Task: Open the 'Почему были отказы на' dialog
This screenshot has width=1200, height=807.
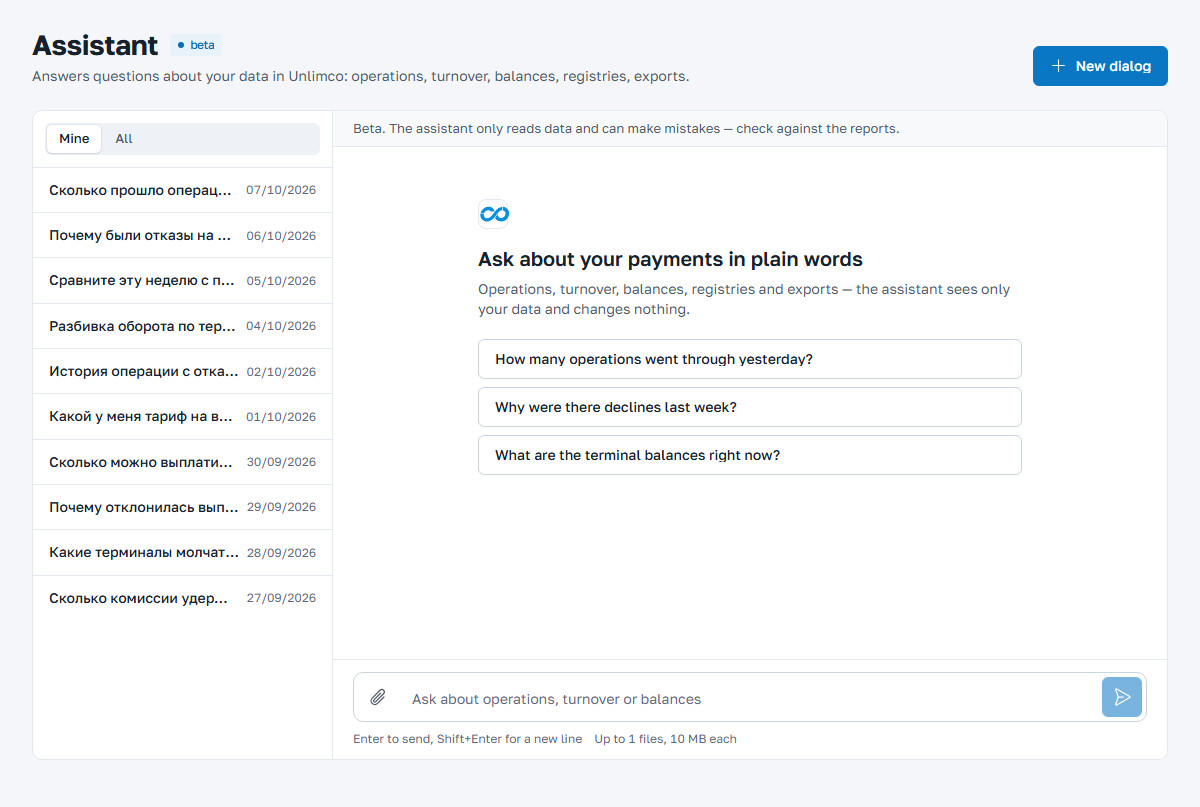Action: 182,236
